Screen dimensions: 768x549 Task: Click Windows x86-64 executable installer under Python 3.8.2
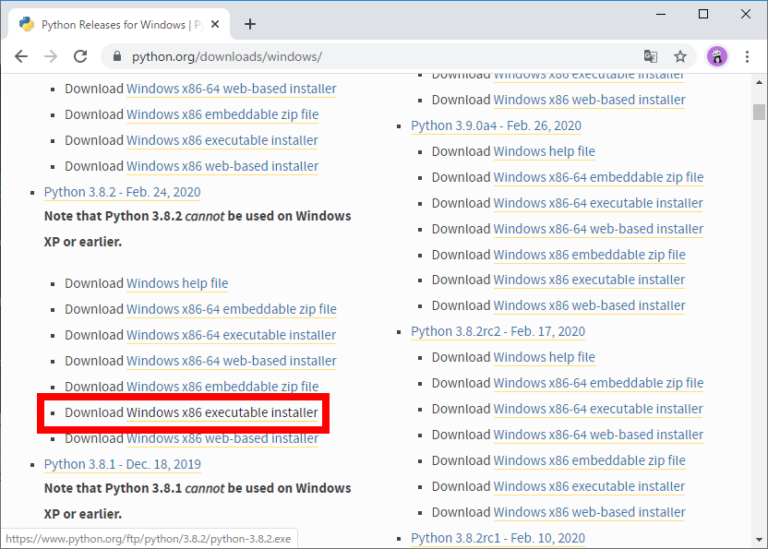231,335
